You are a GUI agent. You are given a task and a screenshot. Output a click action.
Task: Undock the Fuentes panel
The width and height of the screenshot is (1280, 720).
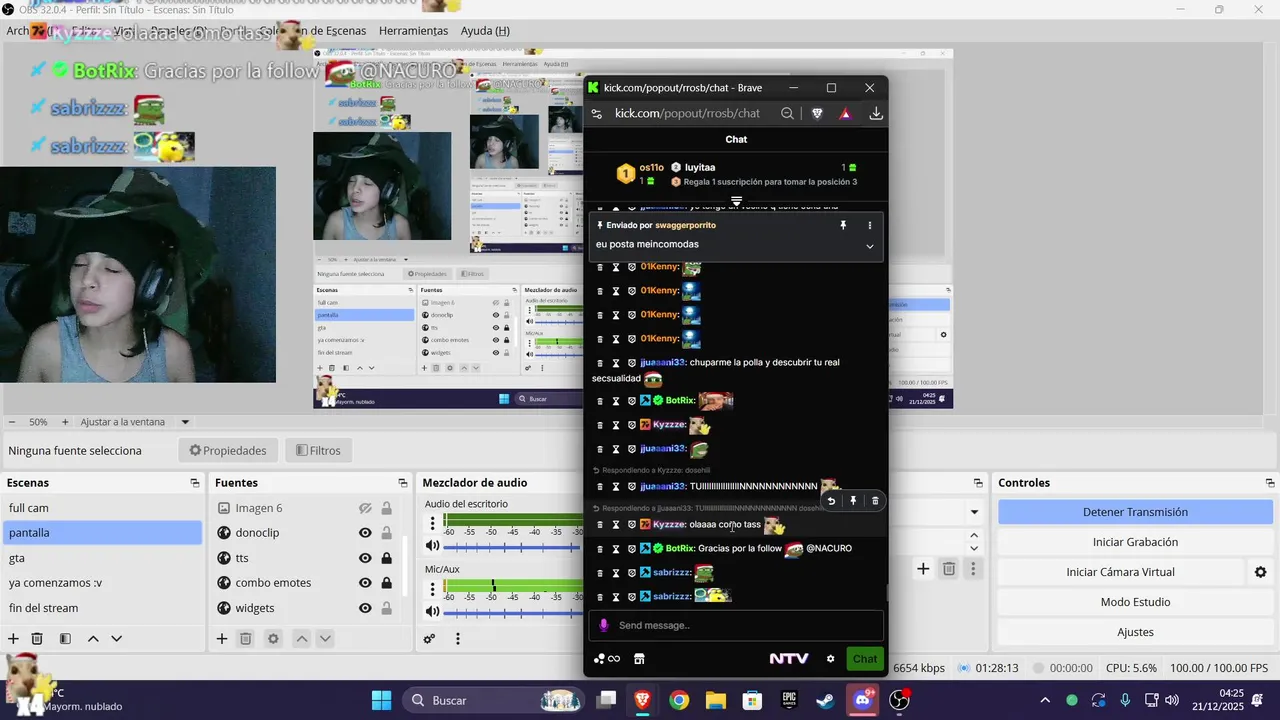(x=402, y=483)
